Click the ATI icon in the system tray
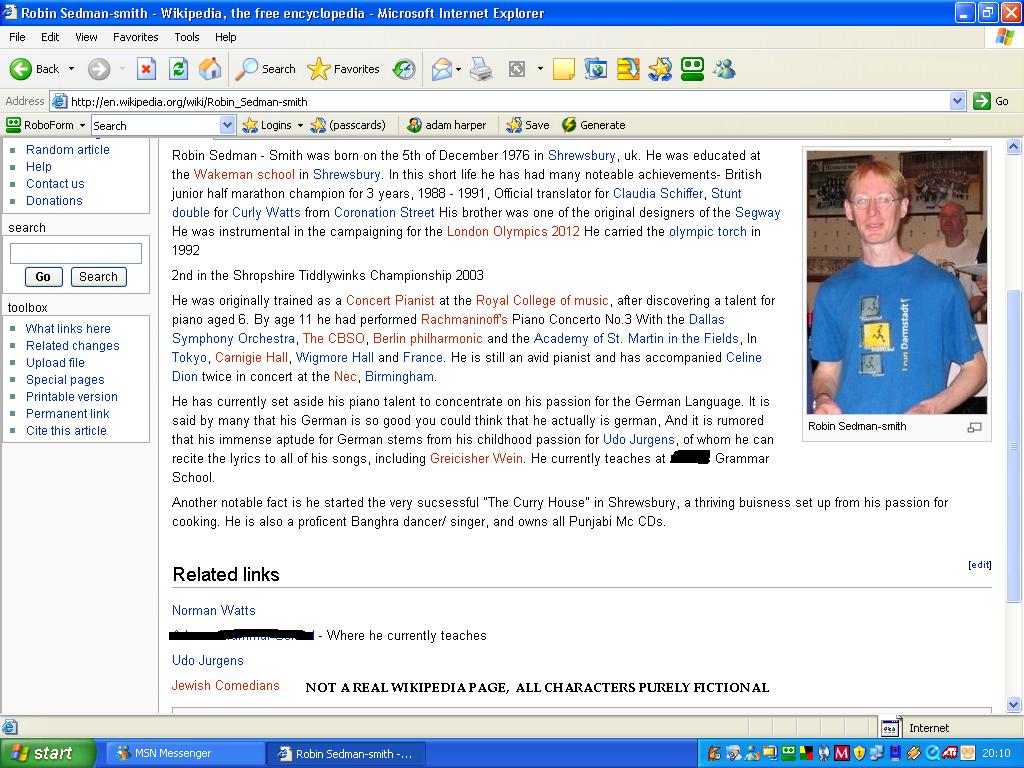 click(x=950, y=753)
